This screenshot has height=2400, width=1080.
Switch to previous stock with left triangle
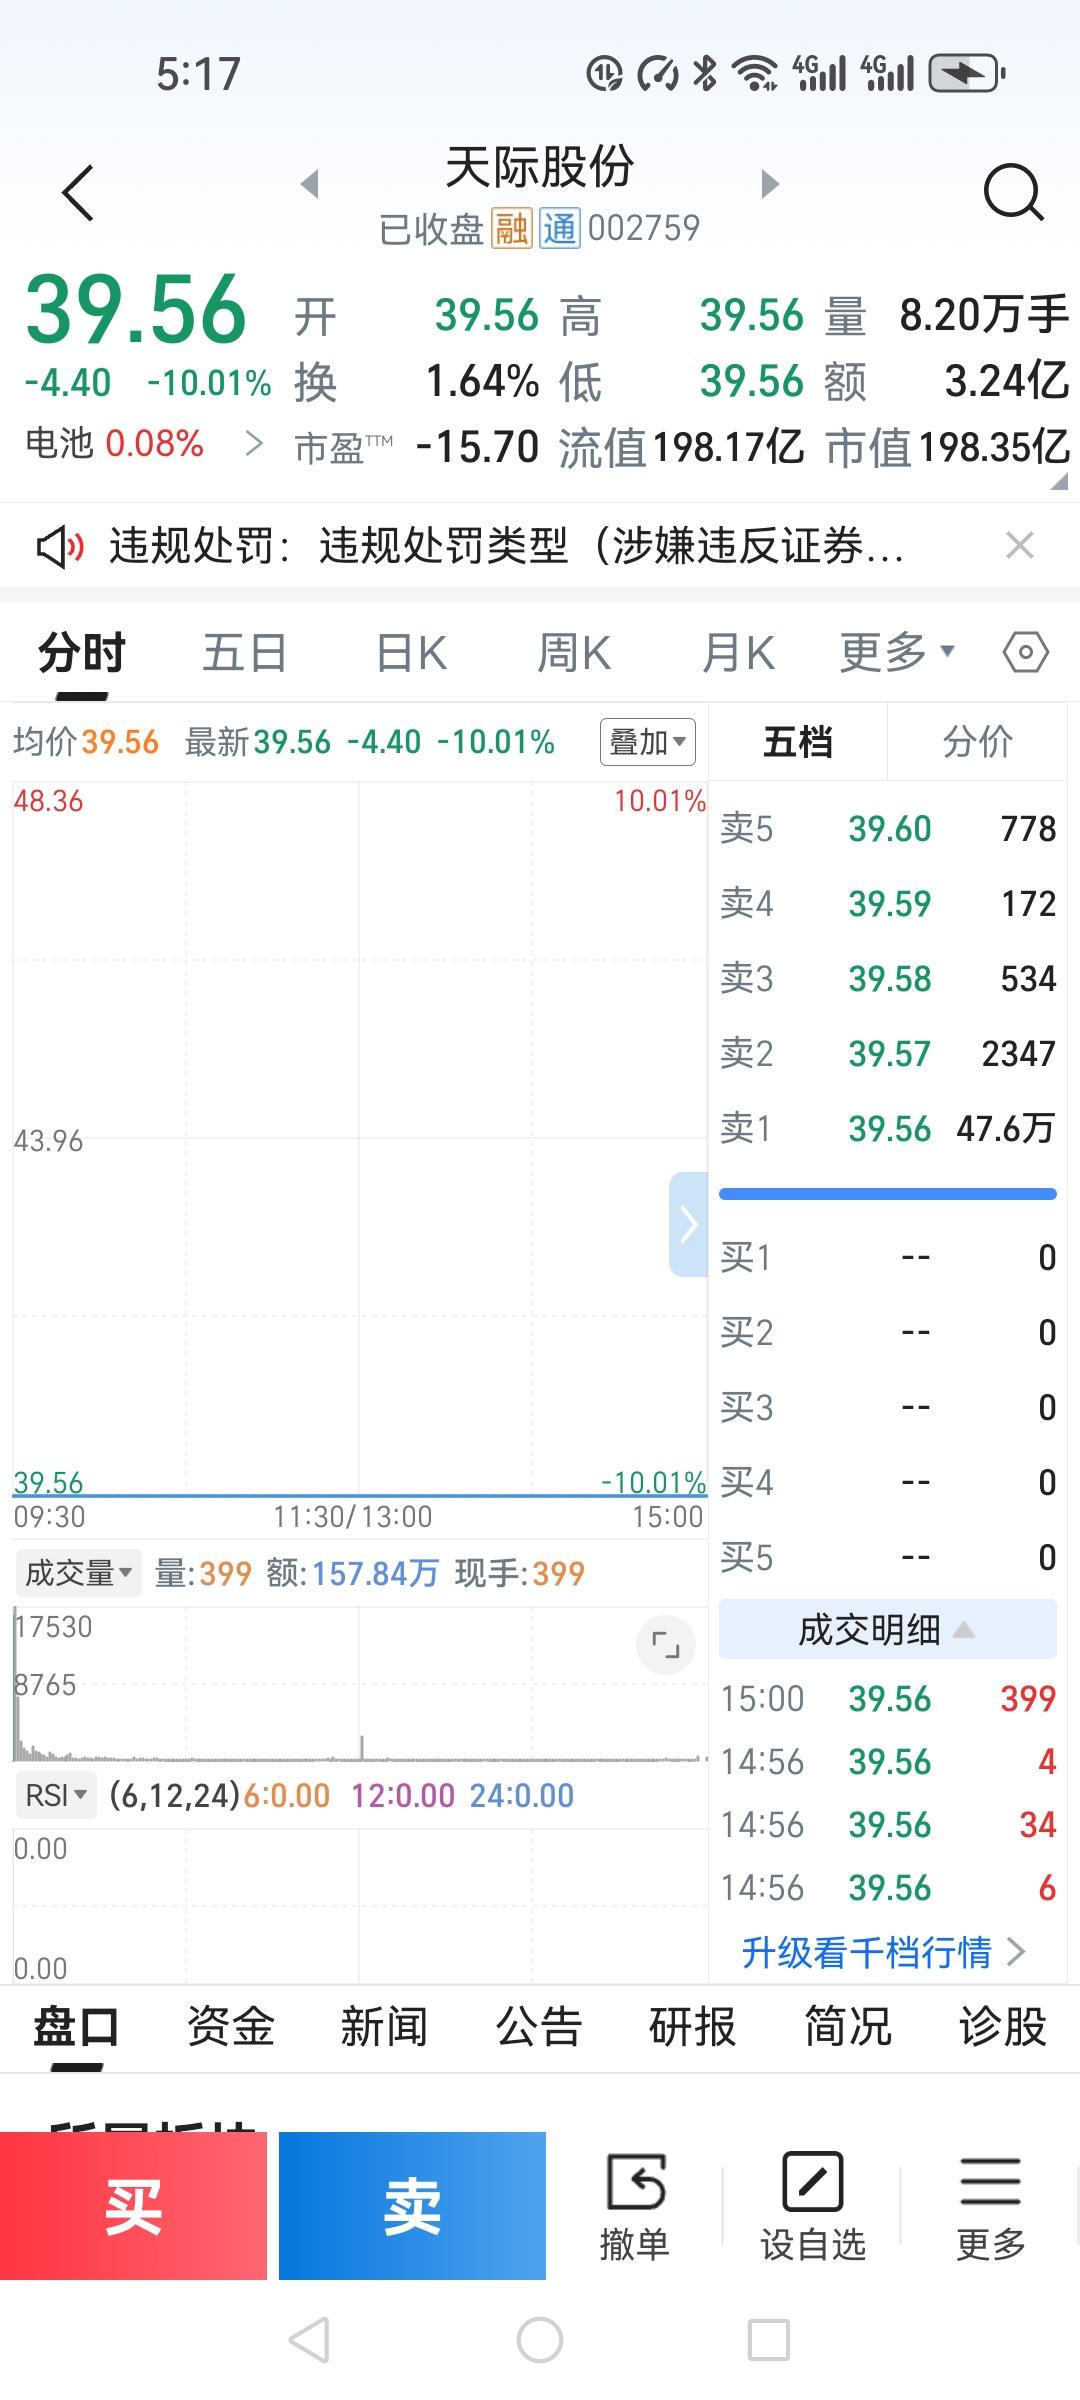[310, 184]
